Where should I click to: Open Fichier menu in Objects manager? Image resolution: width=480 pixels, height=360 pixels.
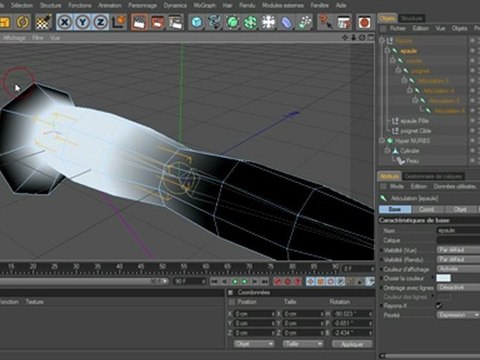(398, 28)
